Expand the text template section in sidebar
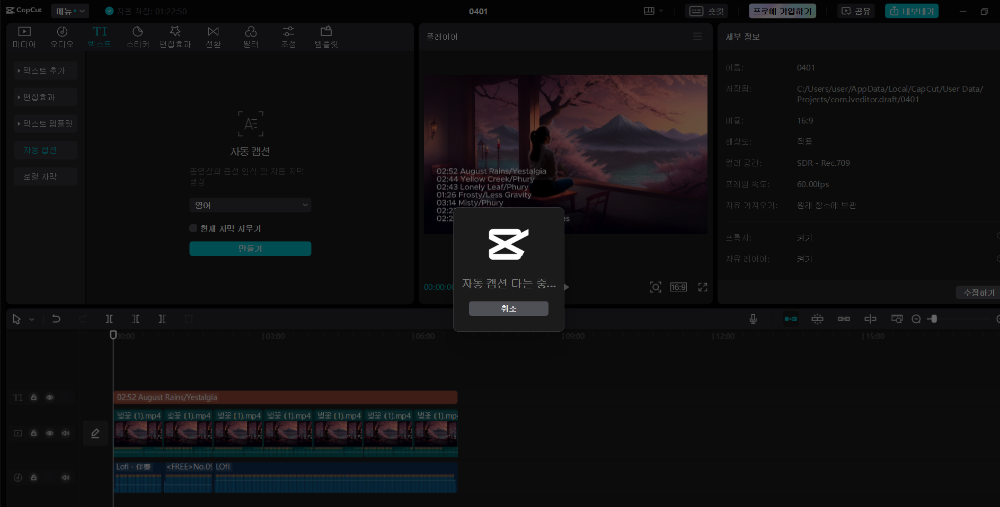The image size is (1000, 507). (45, 124)
